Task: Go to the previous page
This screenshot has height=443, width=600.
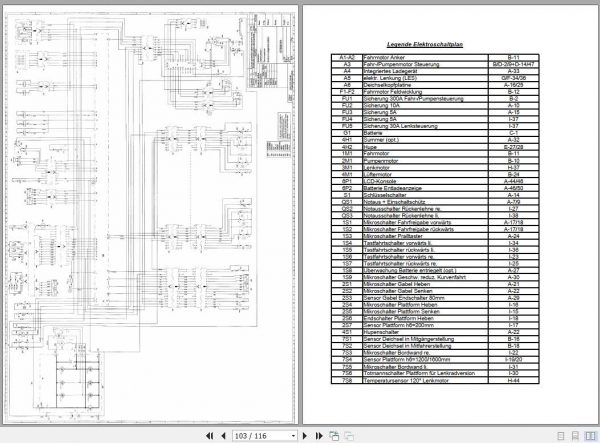Action: click(x=223, y=436)
